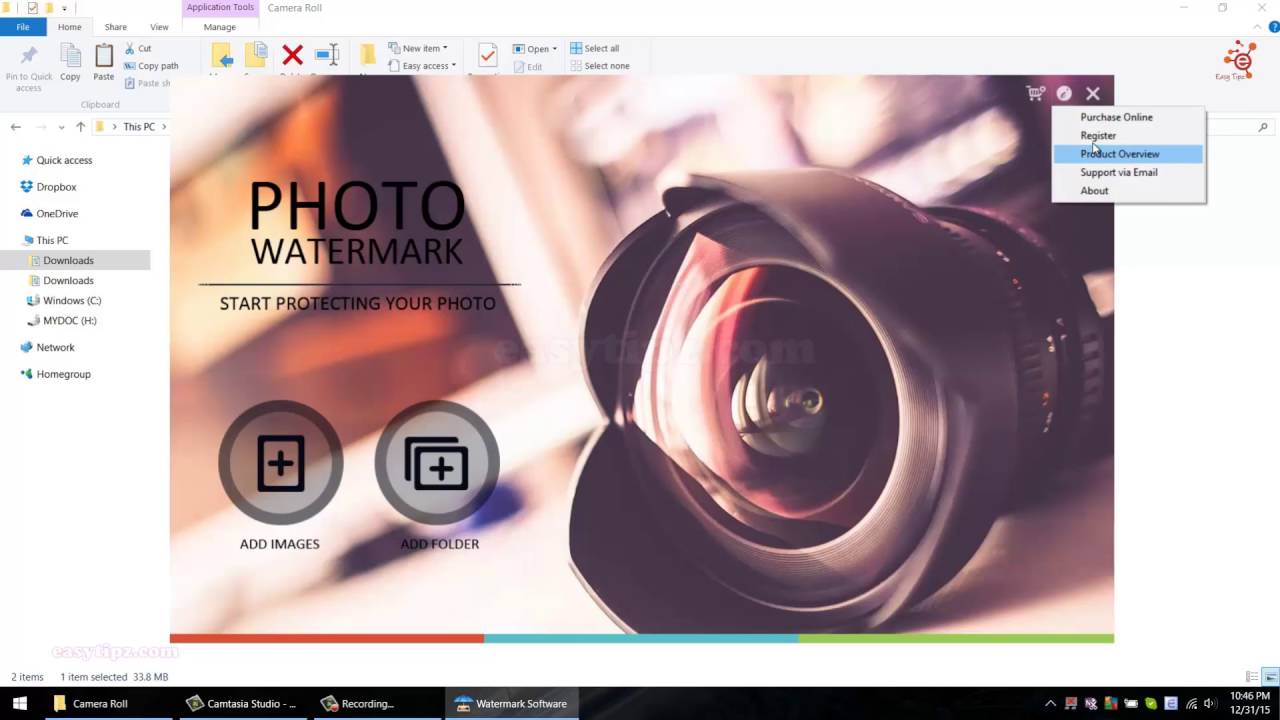
Task: Select MYDOC (H:) drive
Action: pyautogui.click(x=69, y=320)
